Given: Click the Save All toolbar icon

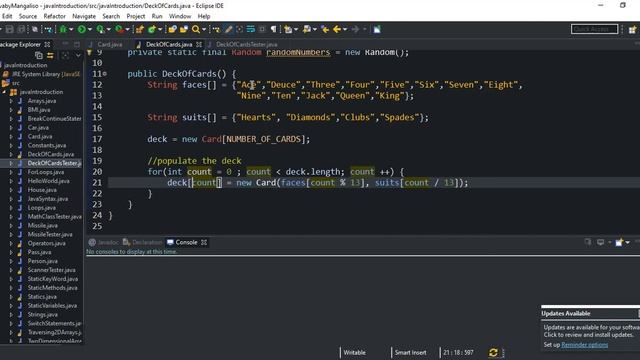Looking at the screenshot, I should [21, 29].
